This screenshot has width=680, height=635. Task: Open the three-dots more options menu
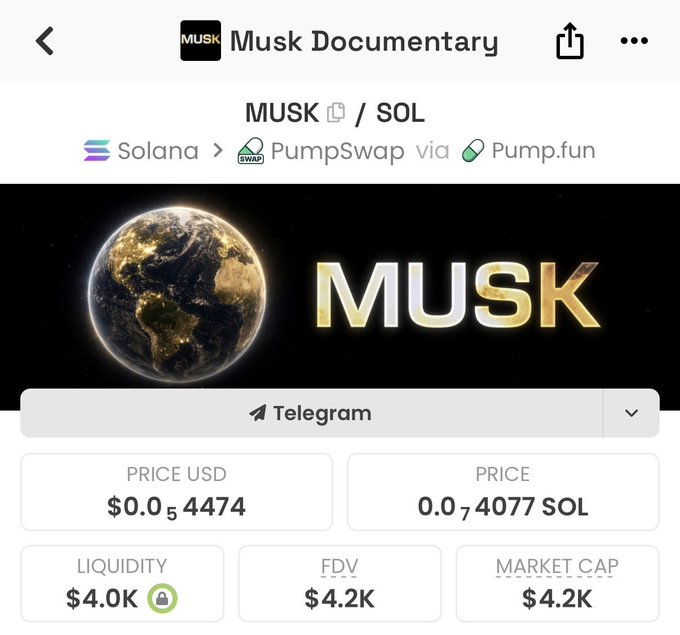(x=634, y=41)
